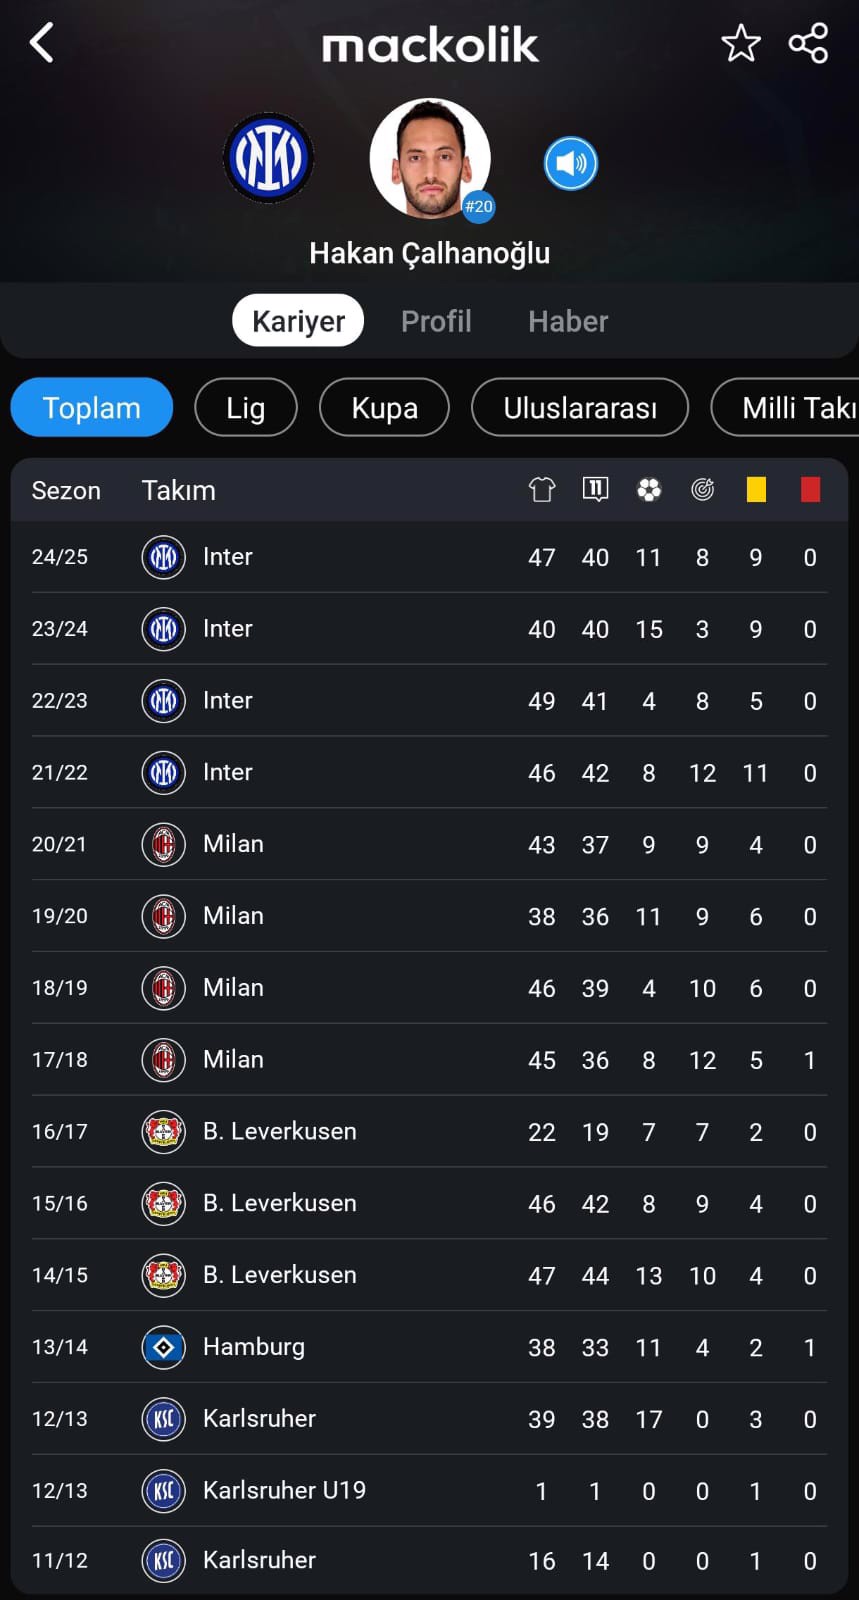
Task: Open the Haber tab
Action: pyautogui.click(x=568, y=321)
